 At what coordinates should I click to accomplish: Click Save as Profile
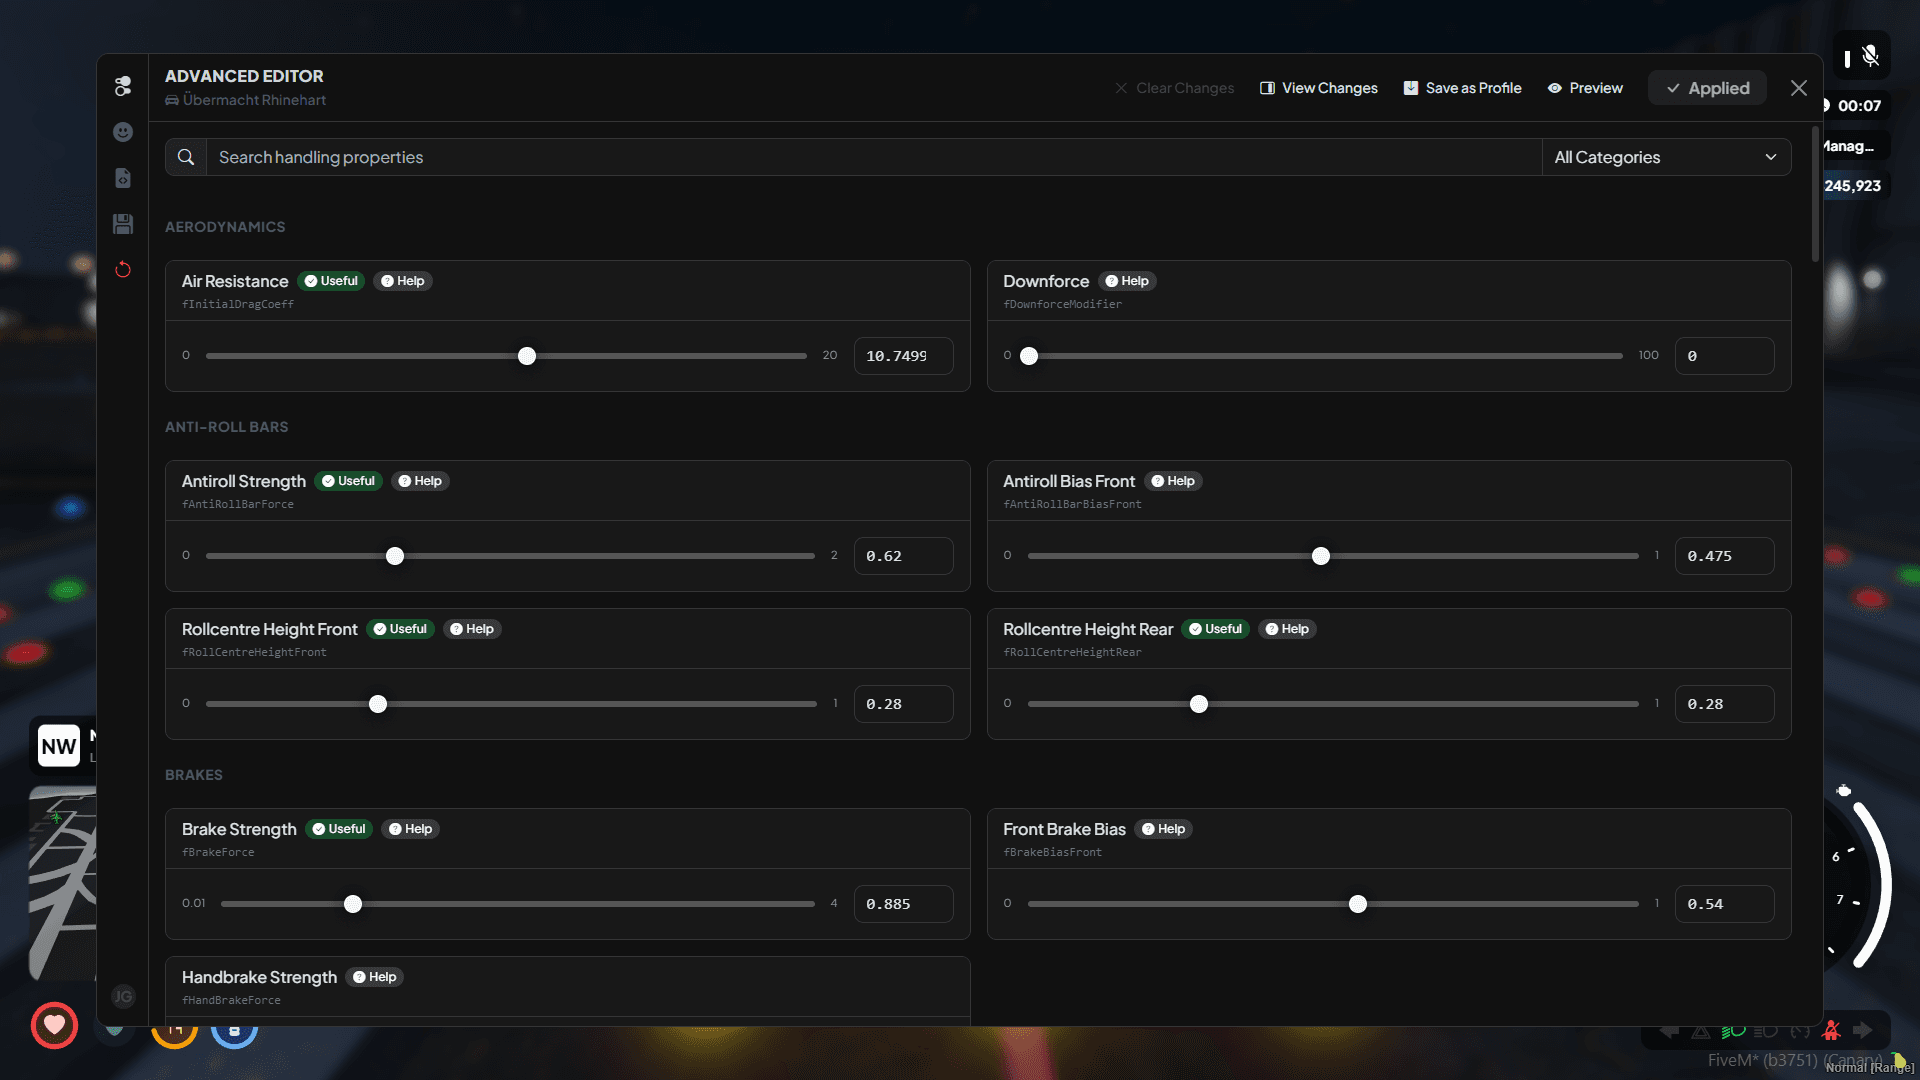pos(1462,88)
